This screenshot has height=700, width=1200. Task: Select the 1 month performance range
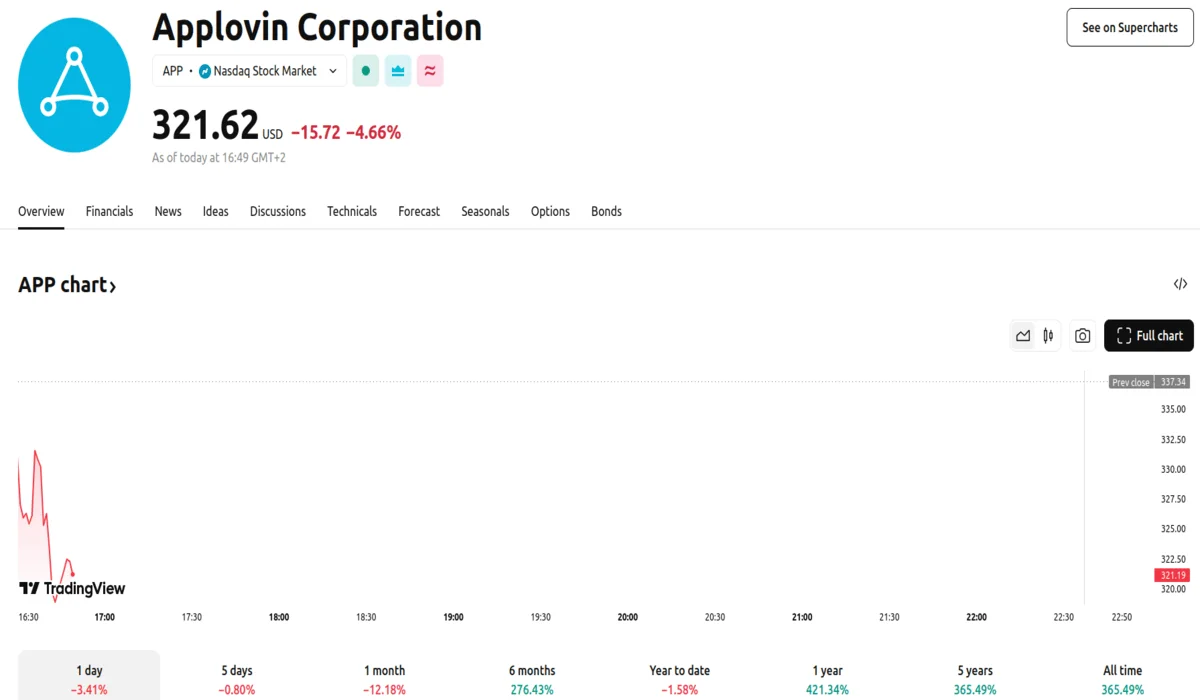(x=384, y=679)
